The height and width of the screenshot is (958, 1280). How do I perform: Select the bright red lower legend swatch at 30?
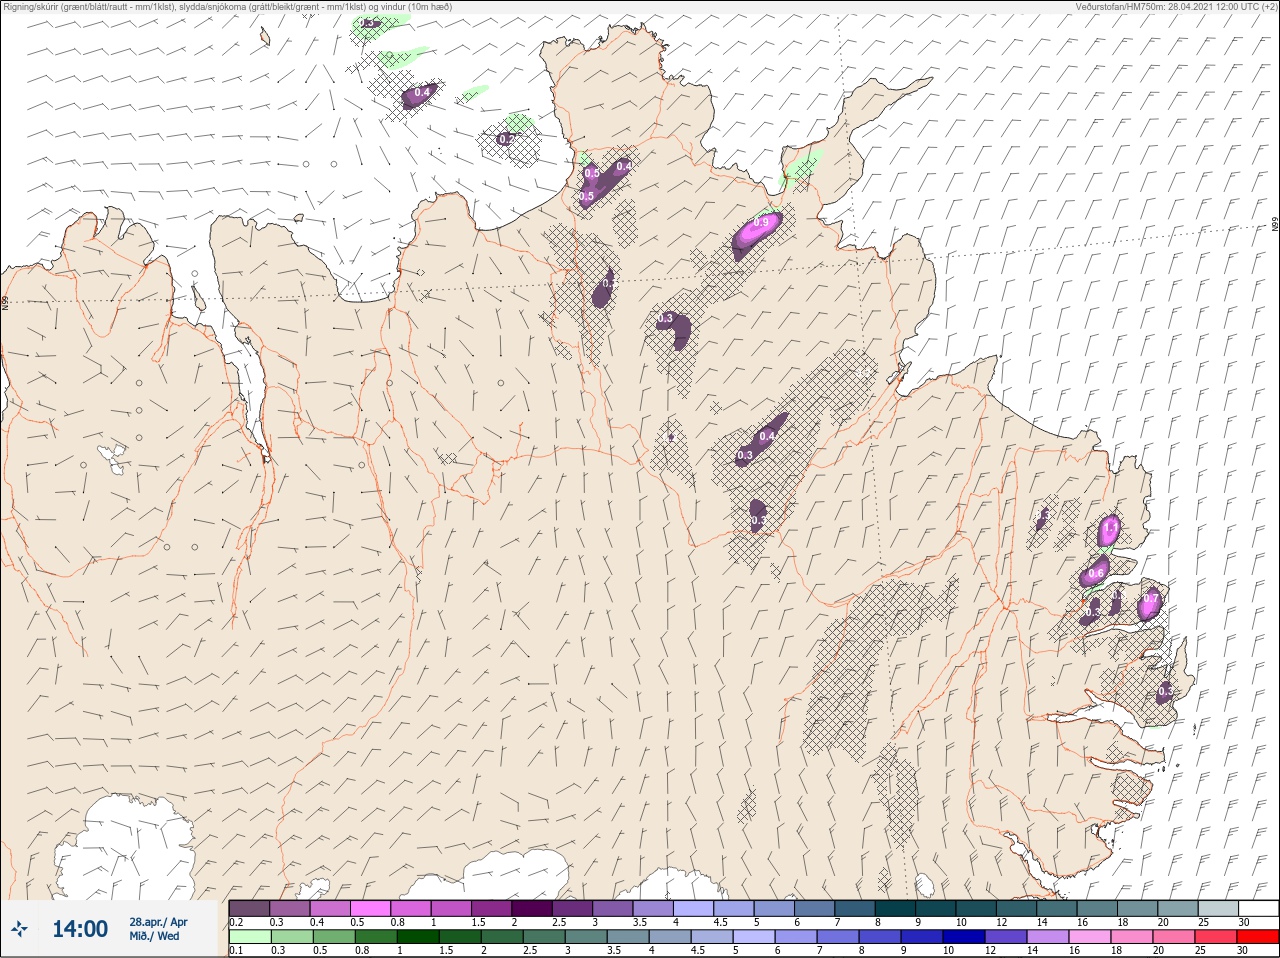click(x=1258, y=937)
